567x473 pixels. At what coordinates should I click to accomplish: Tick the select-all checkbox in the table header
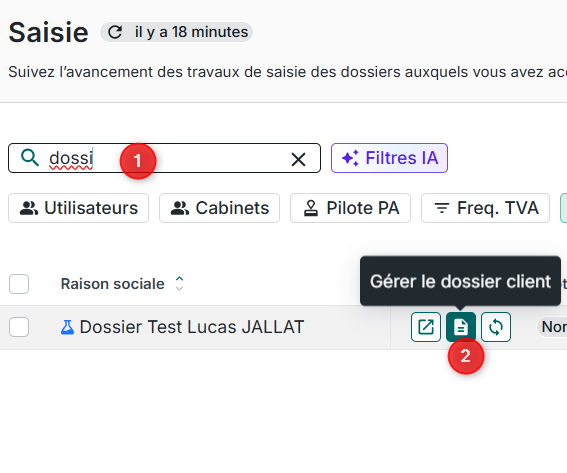[19, 284]
